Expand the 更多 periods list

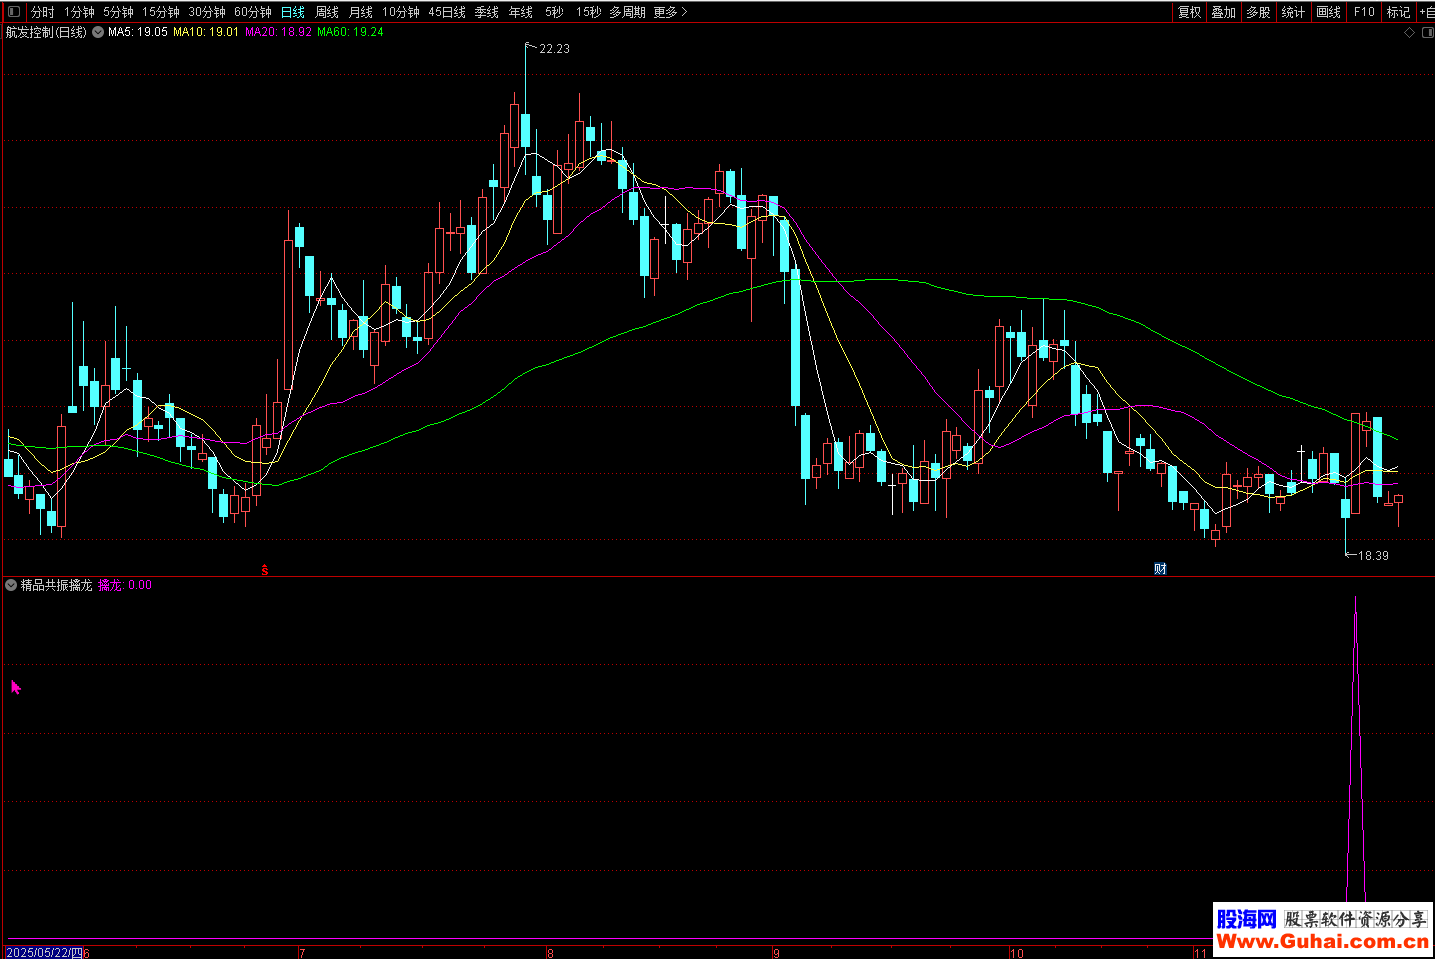[x=670, y=12]
